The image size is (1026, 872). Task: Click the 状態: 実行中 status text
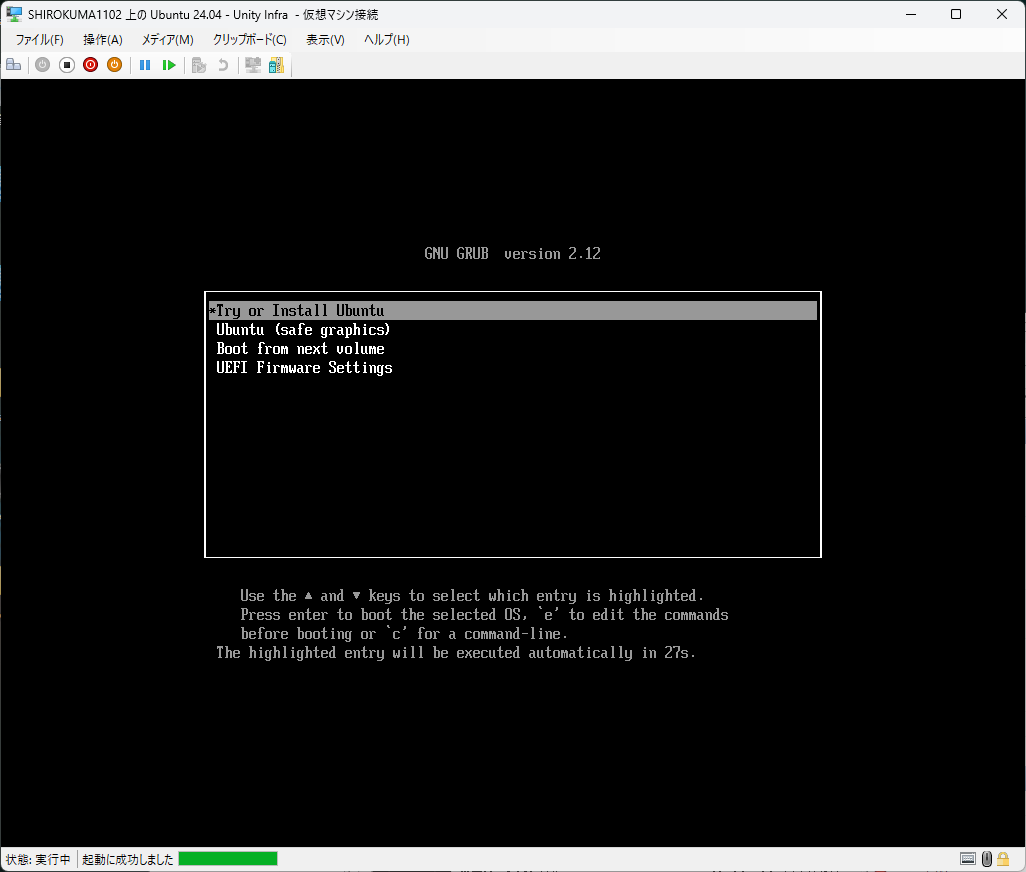pos(38,859)
